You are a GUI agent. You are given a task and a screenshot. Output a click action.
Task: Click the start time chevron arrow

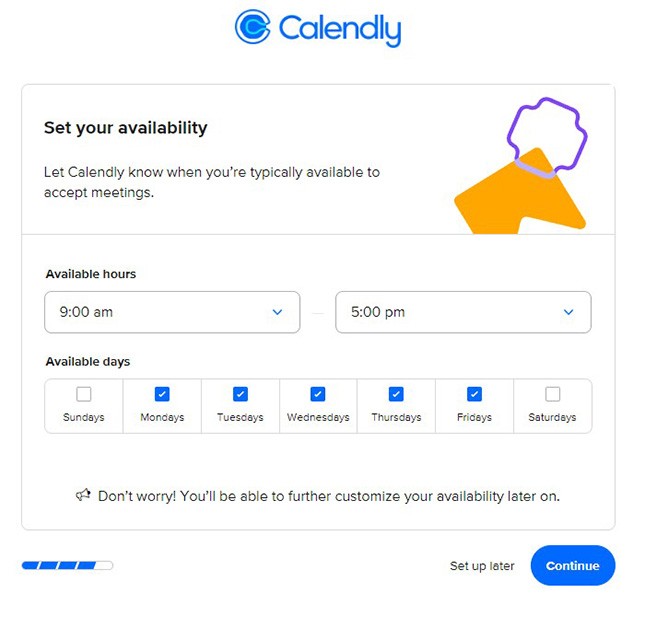tap(277, 312)
